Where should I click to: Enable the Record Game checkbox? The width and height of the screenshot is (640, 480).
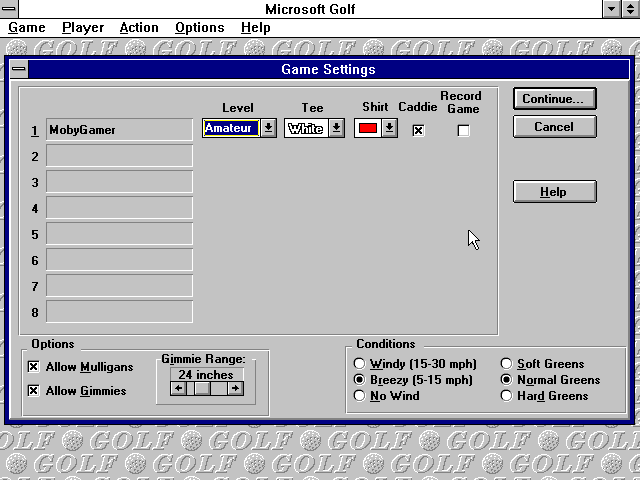click(x=463, y=130)
